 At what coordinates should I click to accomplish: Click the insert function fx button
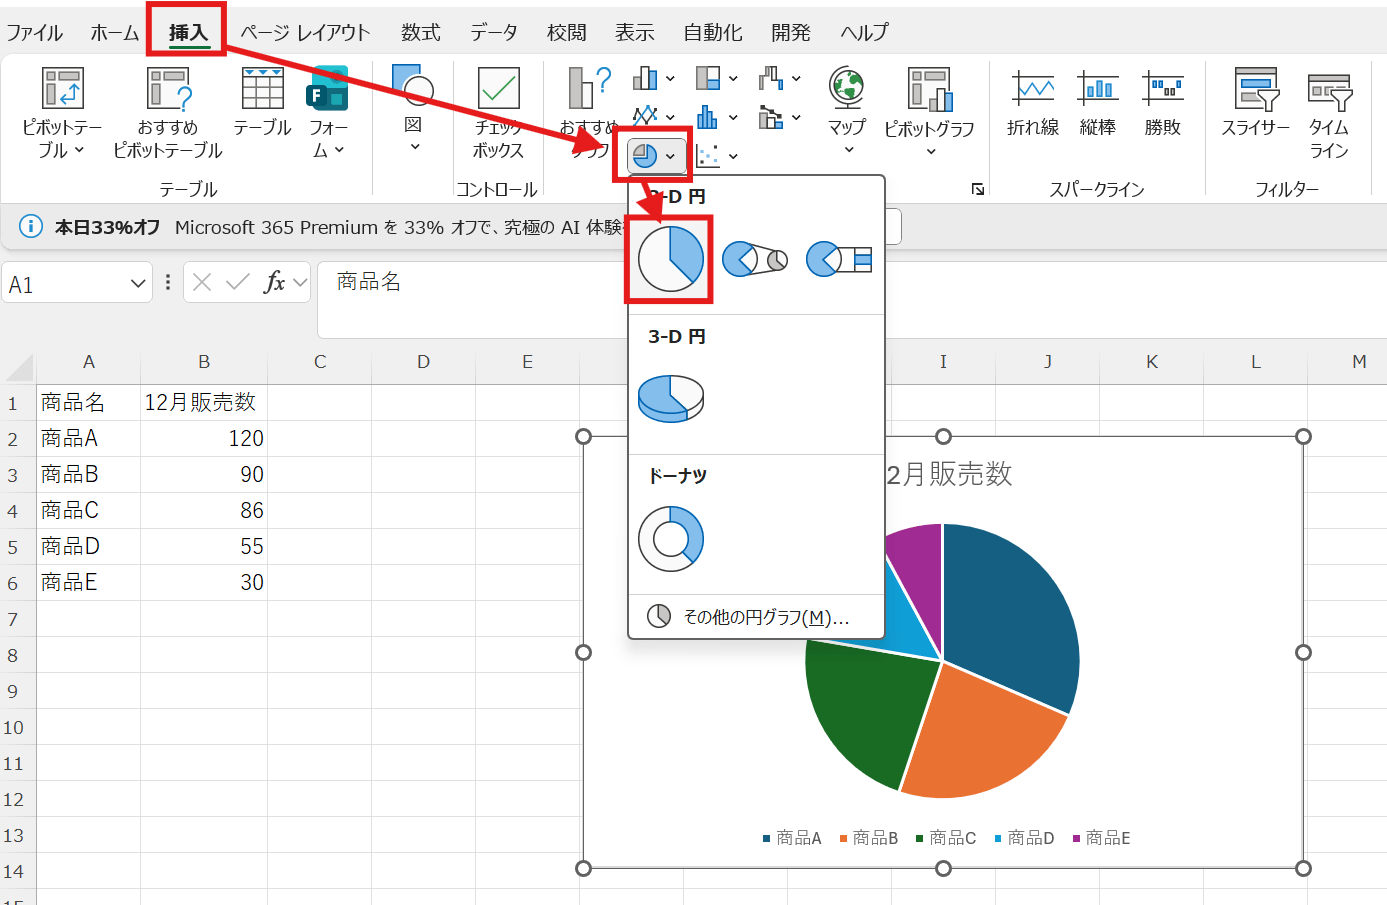(274, 283)
